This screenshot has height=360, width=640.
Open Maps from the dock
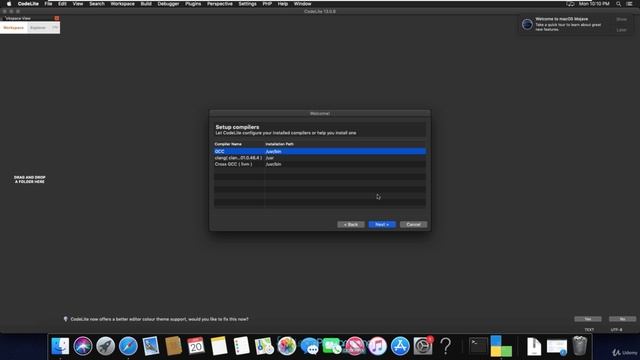click(264, 346)
